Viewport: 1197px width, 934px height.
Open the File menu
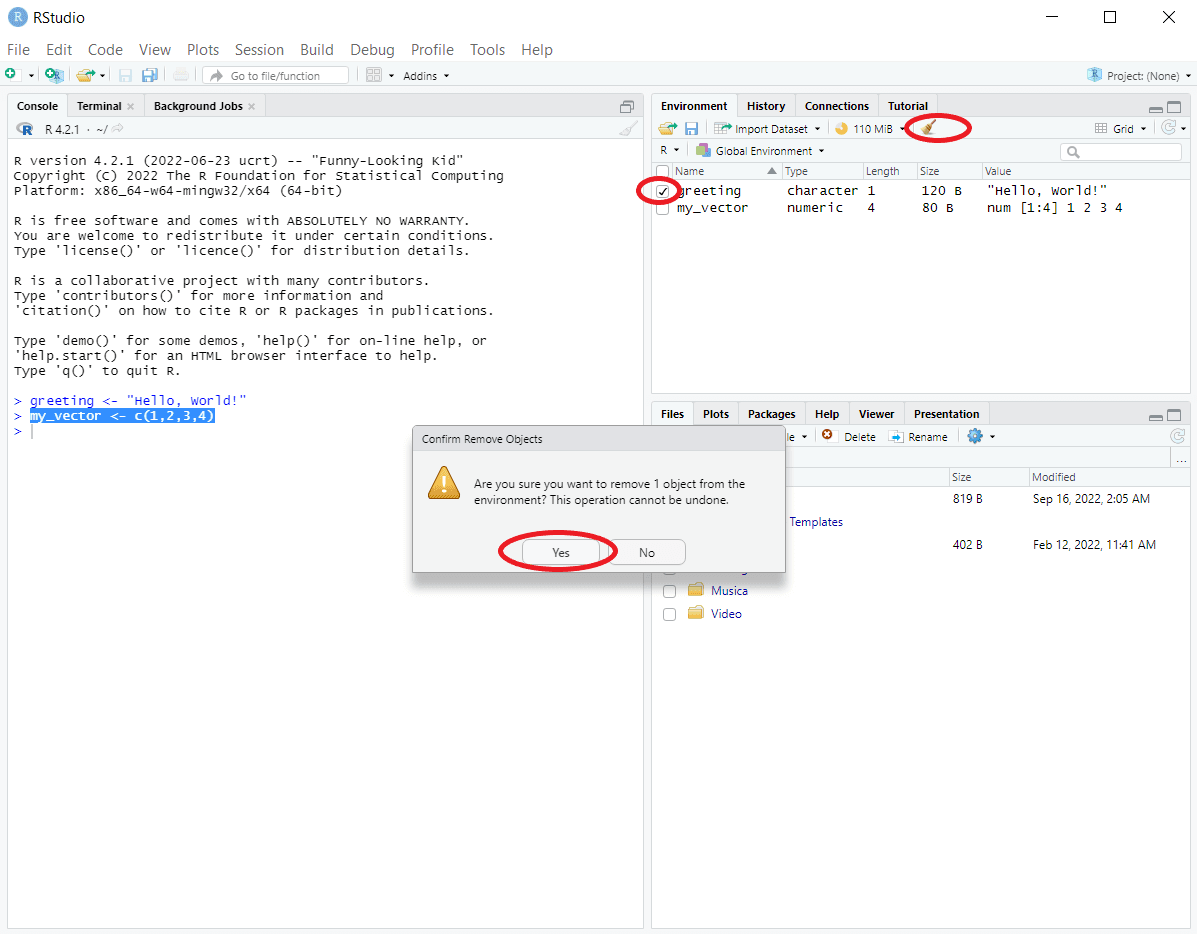tap(18, 50)
